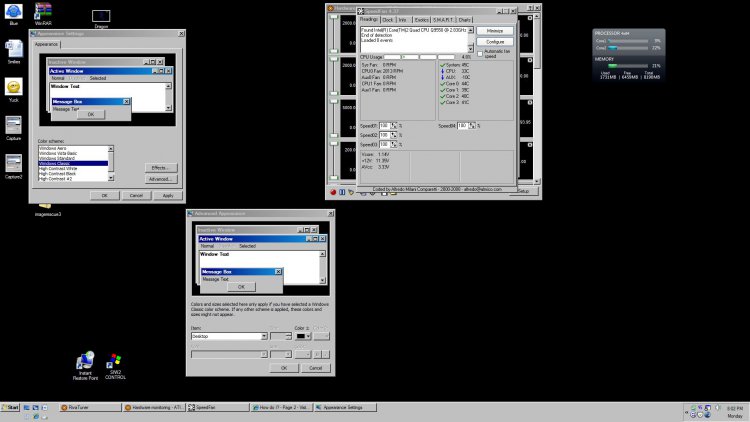Click the Advanced... button in Appearance Settings
The width and height of the screenshot is (750, 422).
click(161, 179)
